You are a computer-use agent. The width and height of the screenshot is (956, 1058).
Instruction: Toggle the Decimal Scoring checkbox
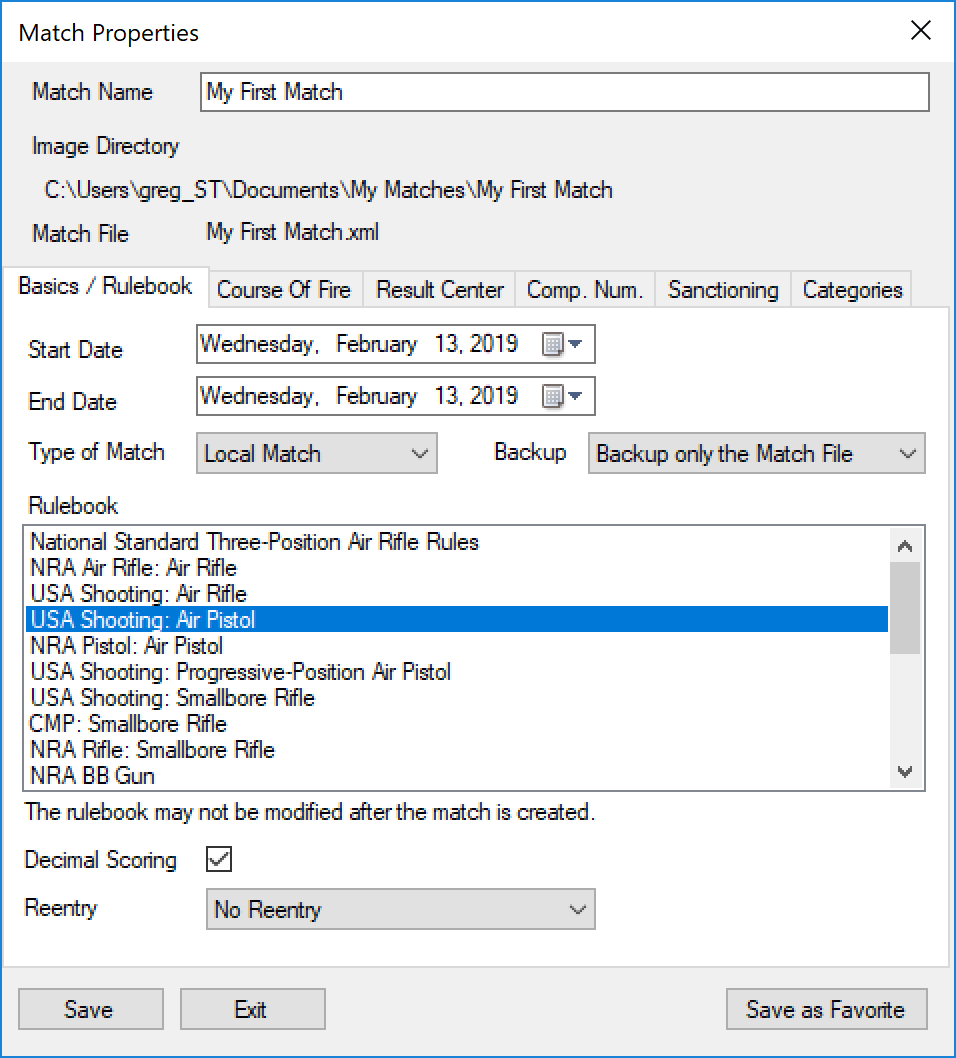click(218, 860)
